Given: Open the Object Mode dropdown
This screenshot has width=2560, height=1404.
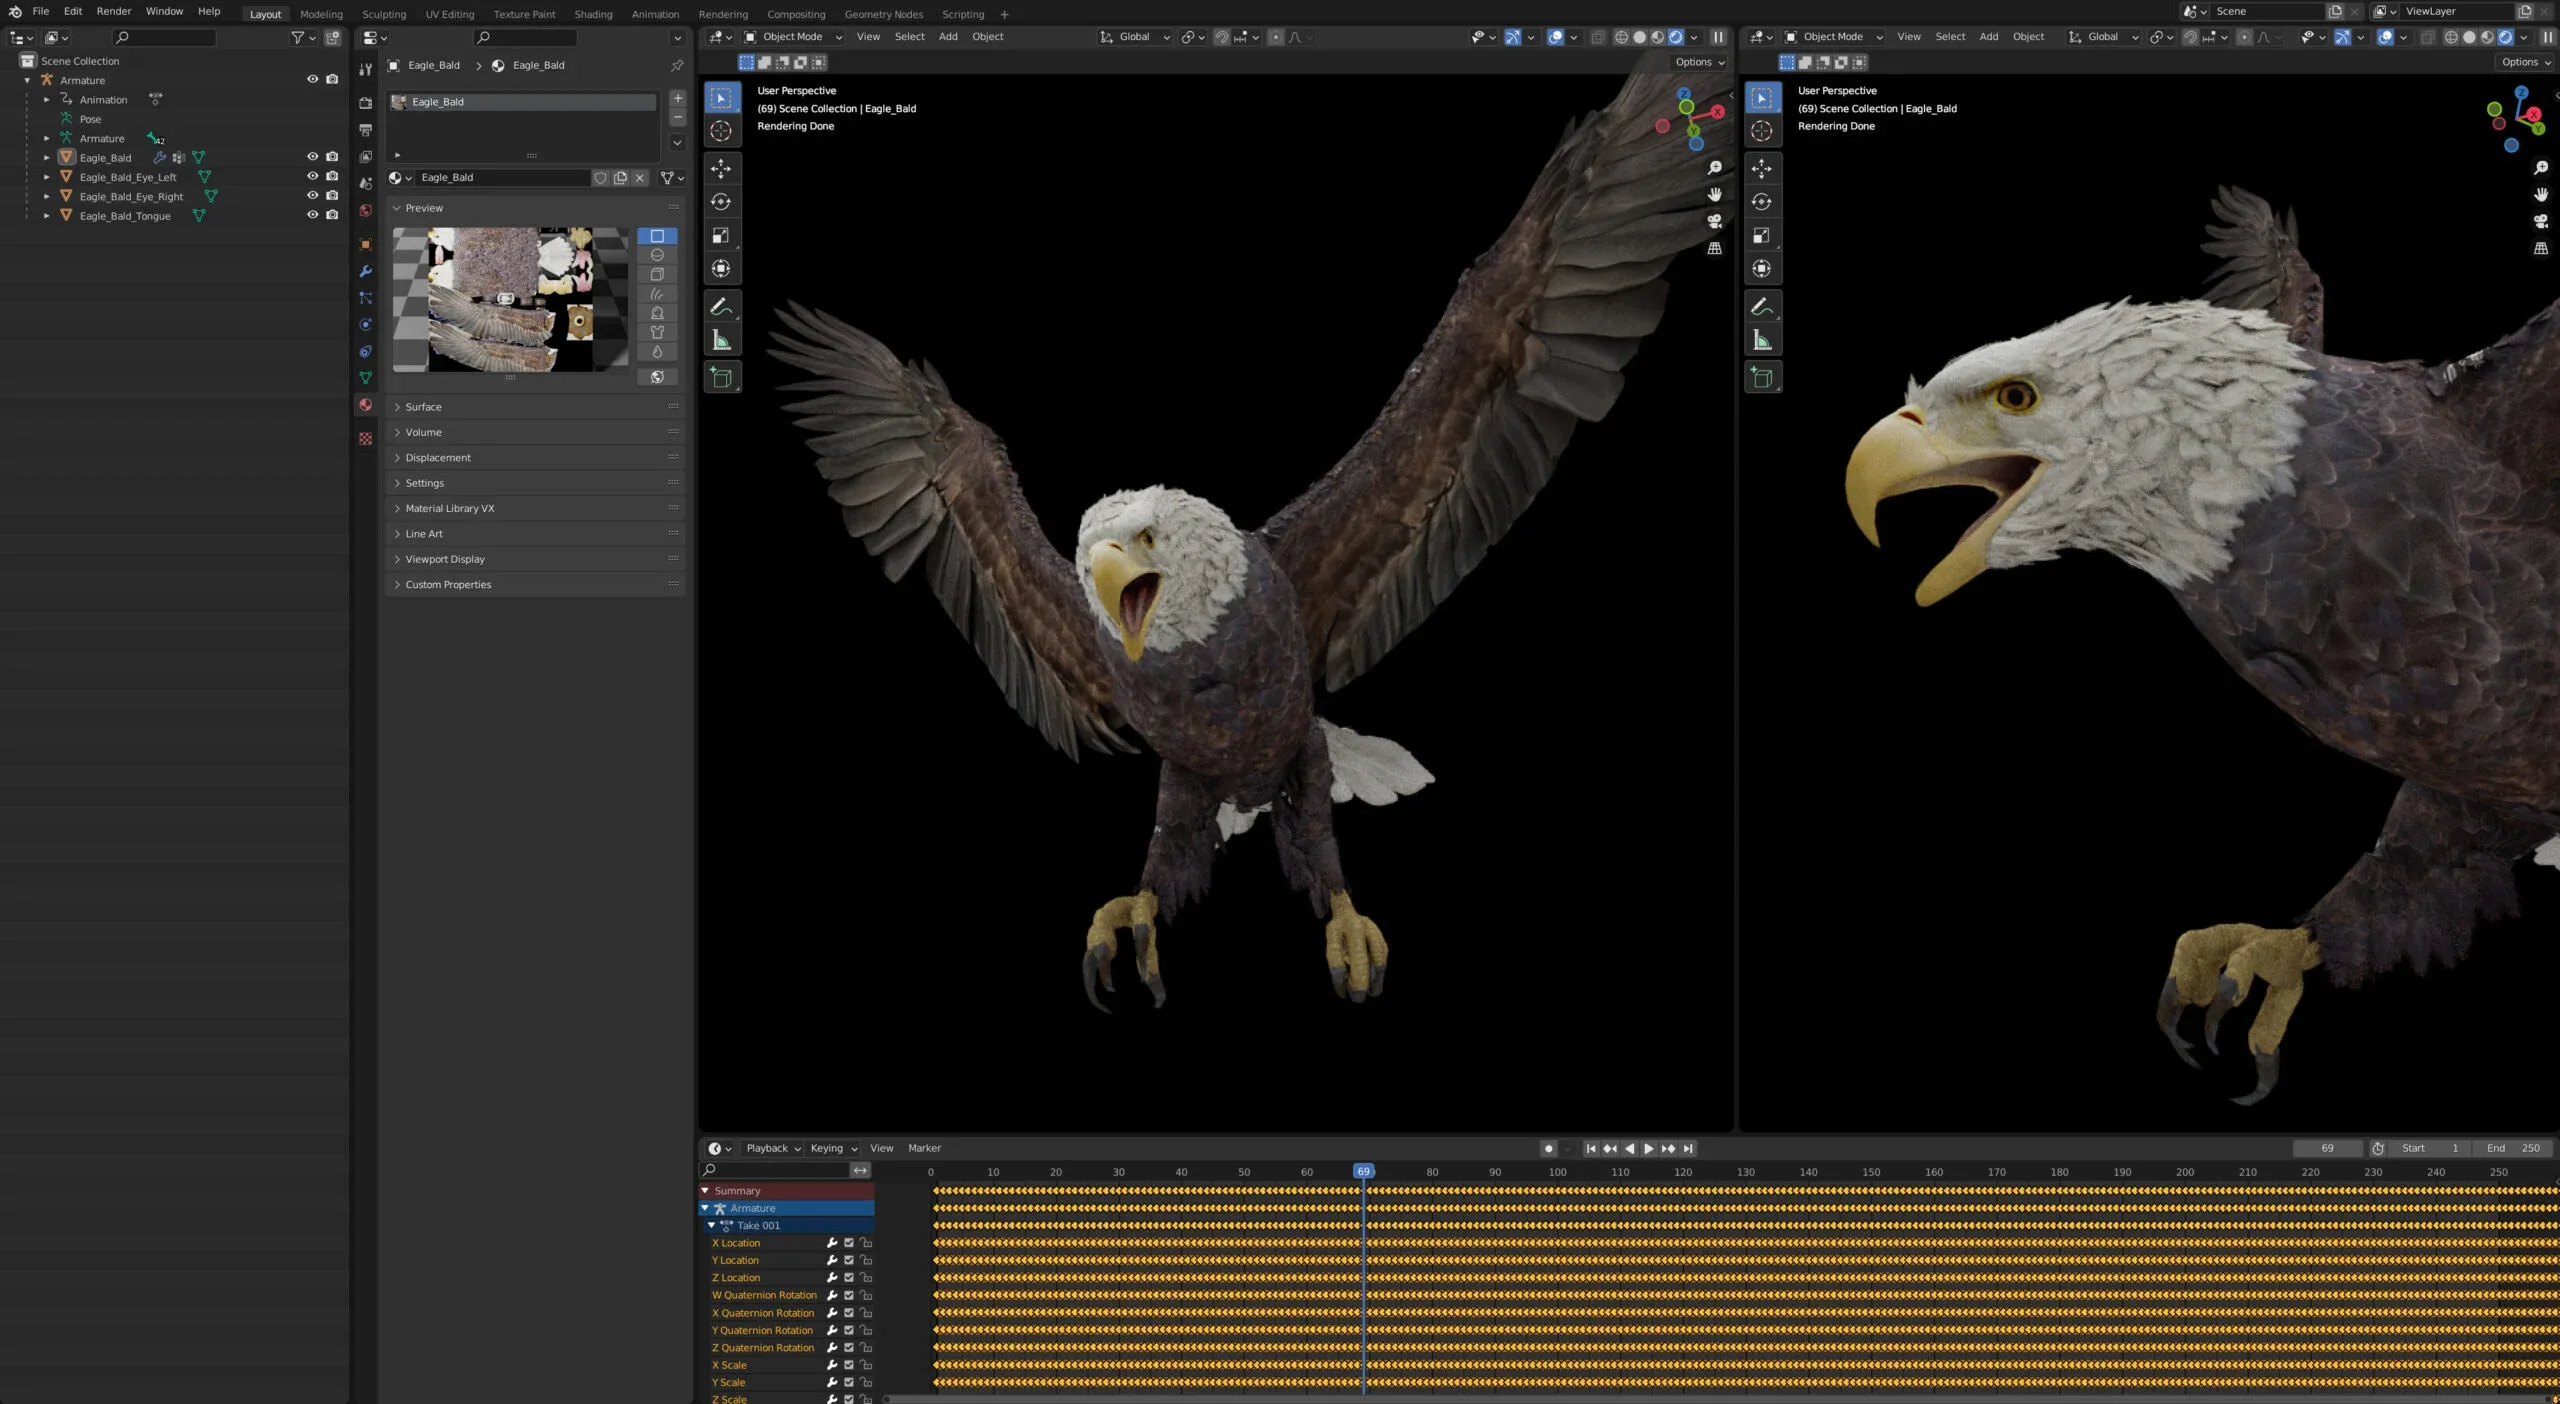Looking at the screenshot, I should pos(790,36).
